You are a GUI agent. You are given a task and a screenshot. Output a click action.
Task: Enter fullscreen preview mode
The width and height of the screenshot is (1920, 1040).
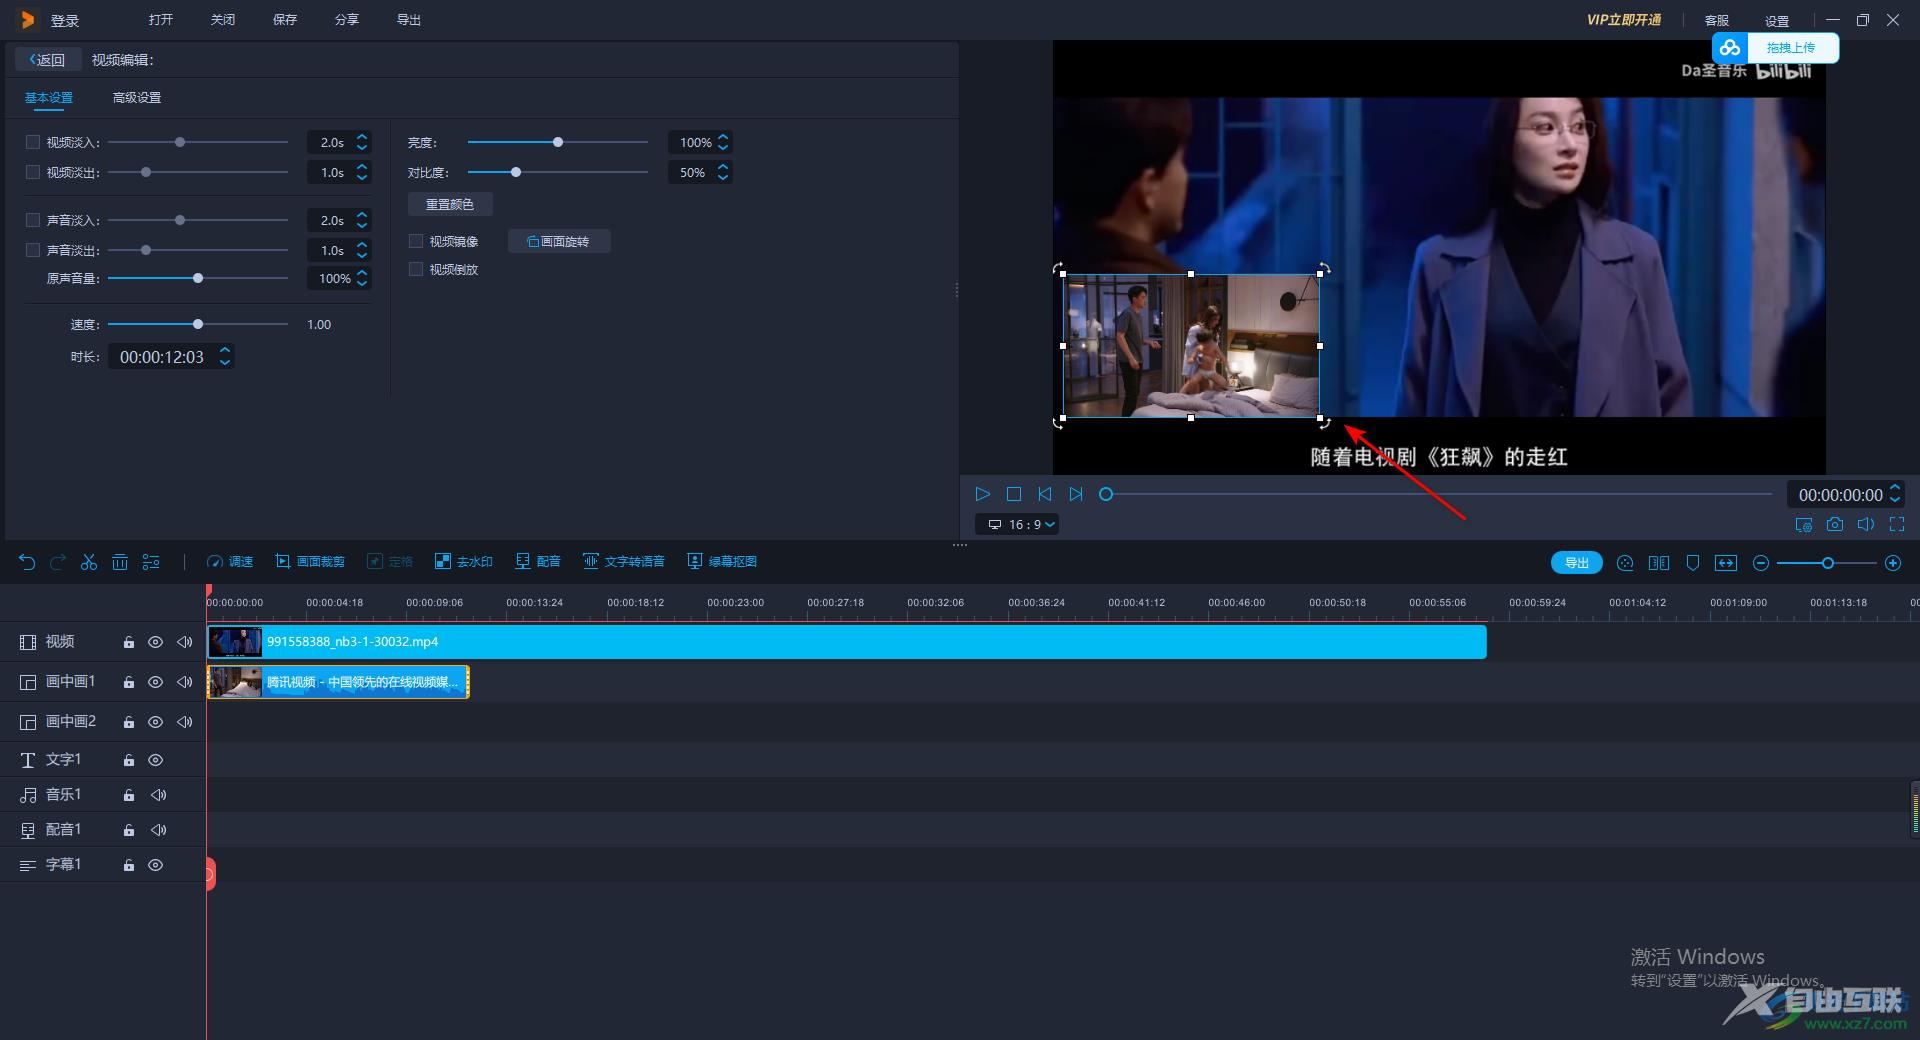[1897, 524]
